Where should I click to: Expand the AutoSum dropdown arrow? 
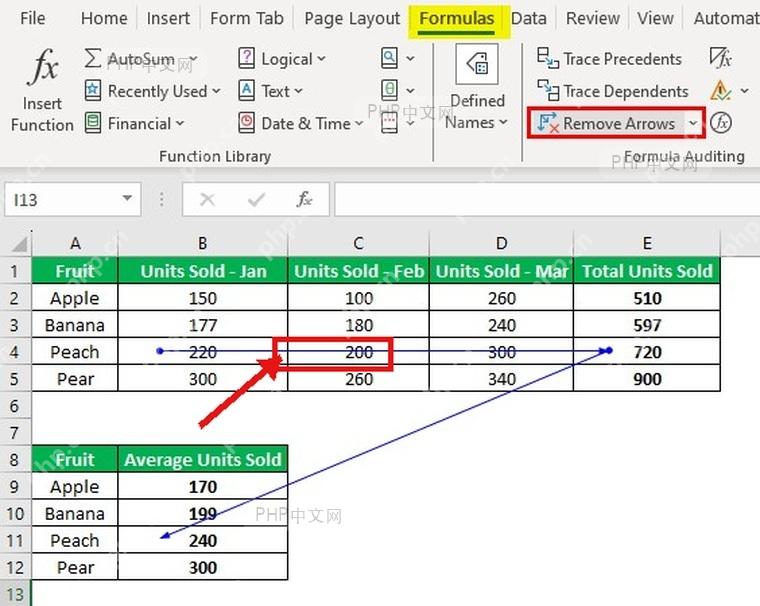tap(193, 59)
